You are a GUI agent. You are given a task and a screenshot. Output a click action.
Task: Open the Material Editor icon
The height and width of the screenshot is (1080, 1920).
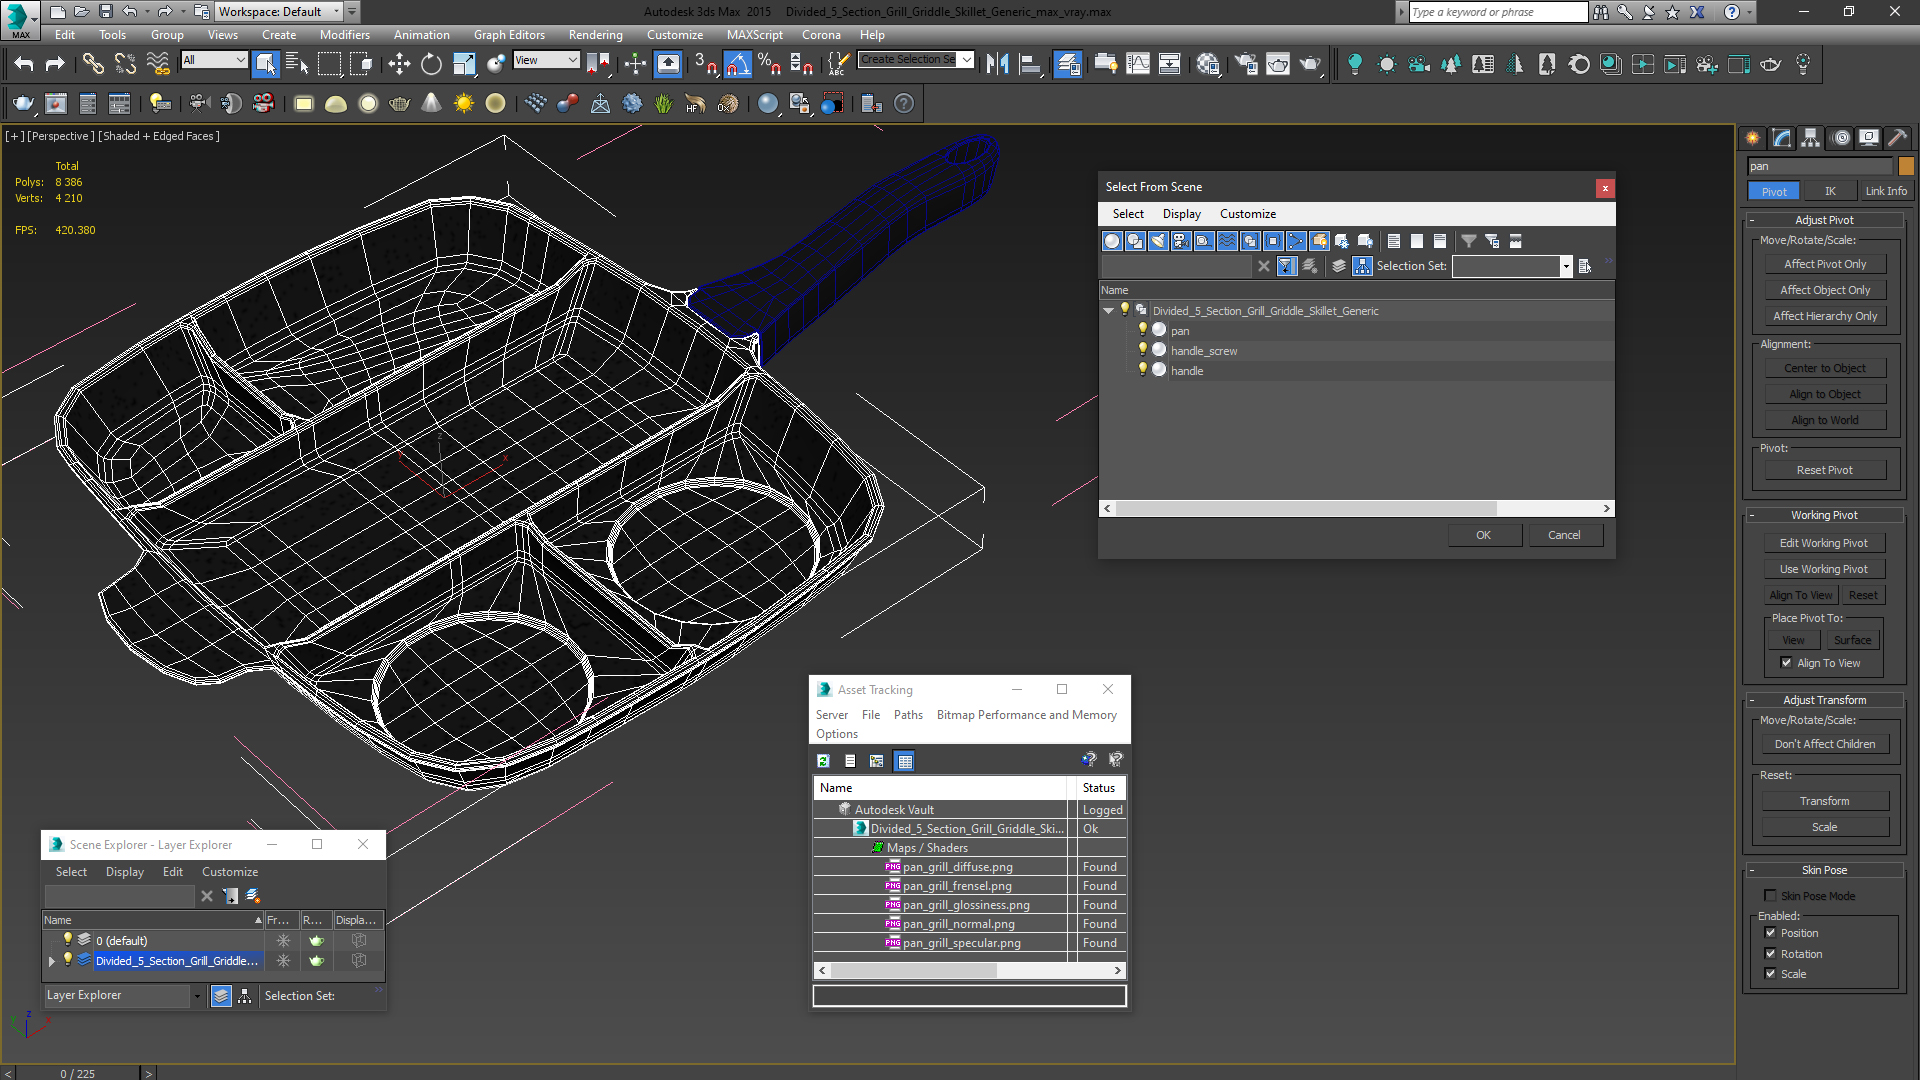click(x=1207, y=64)
